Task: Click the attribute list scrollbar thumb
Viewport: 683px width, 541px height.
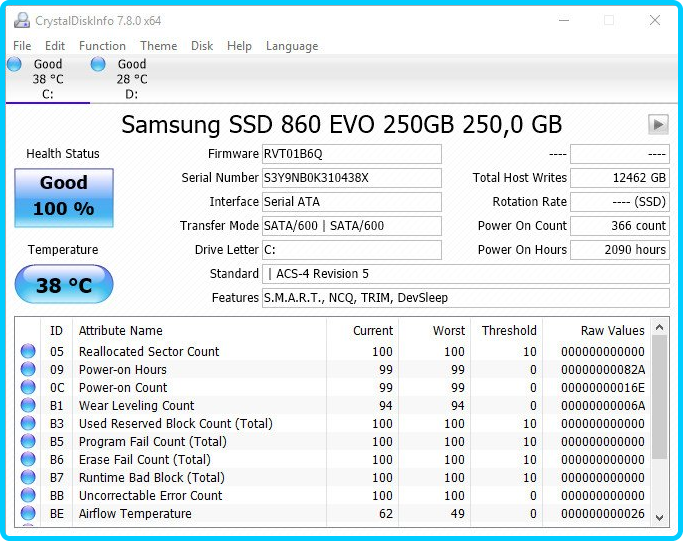Action: [x=659, y=396]
